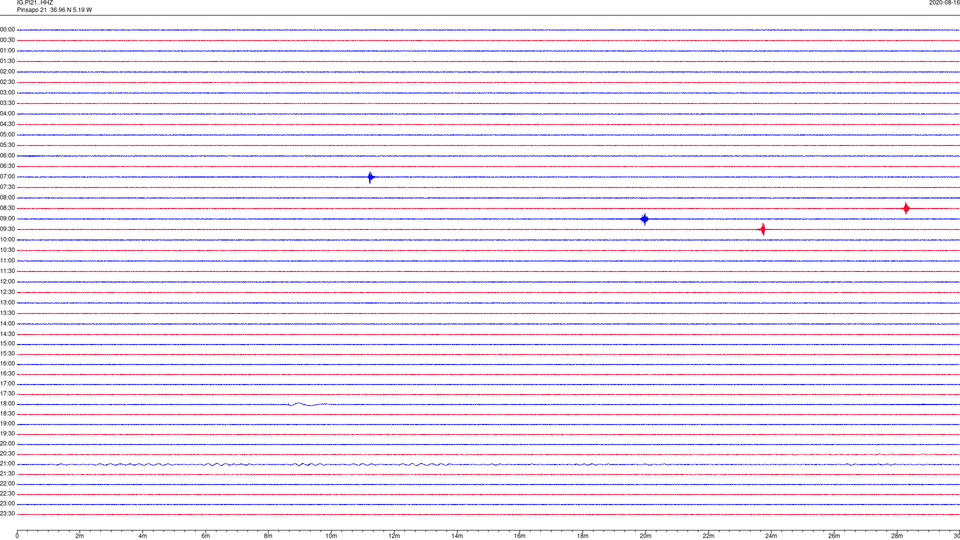Select the '03:00' time label

pos(7,93)
